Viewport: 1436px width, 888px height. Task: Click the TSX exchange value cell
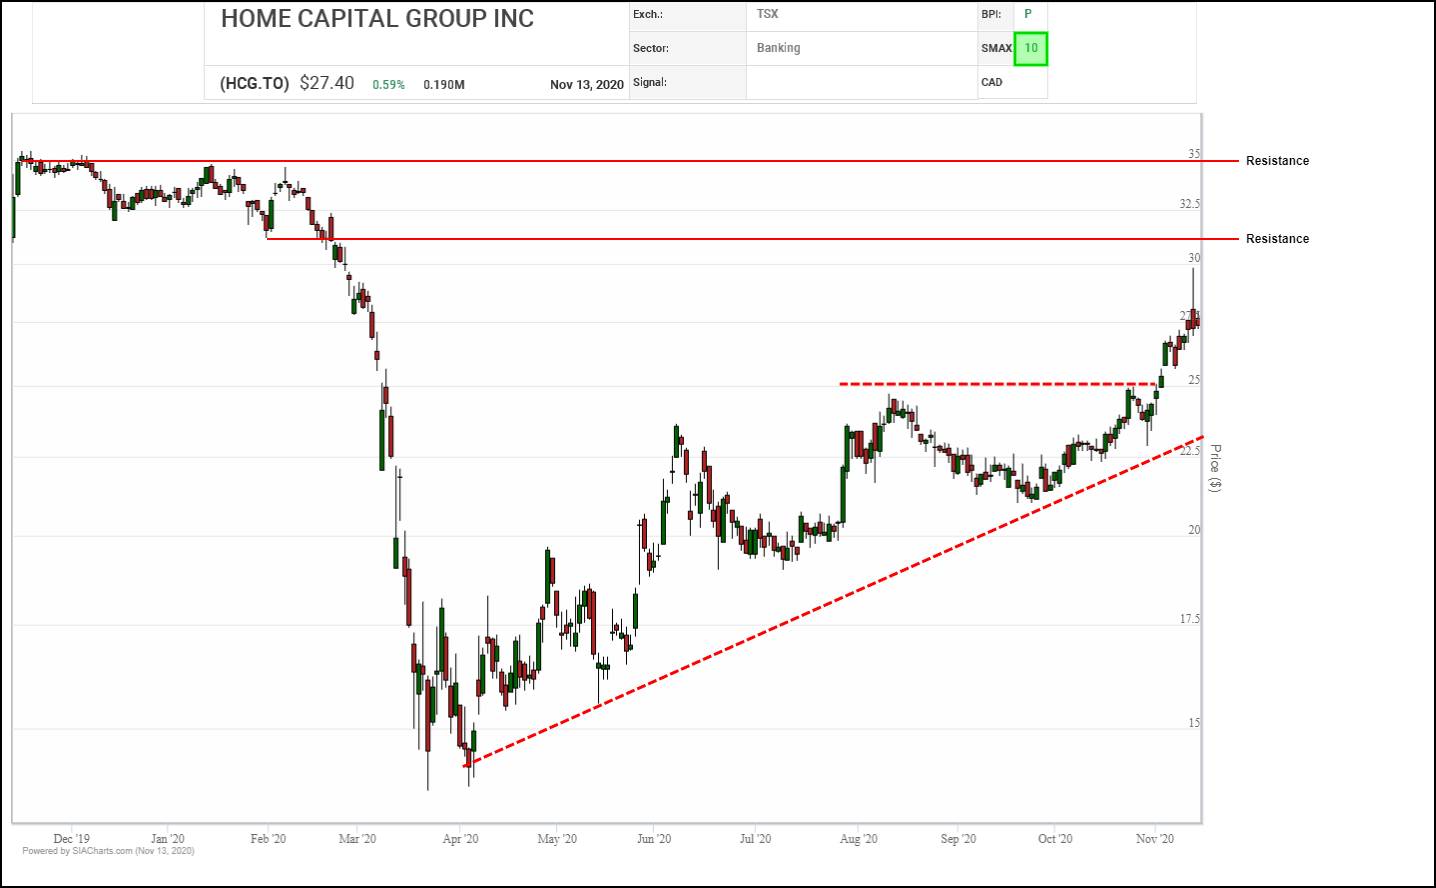tap(767, 14)
